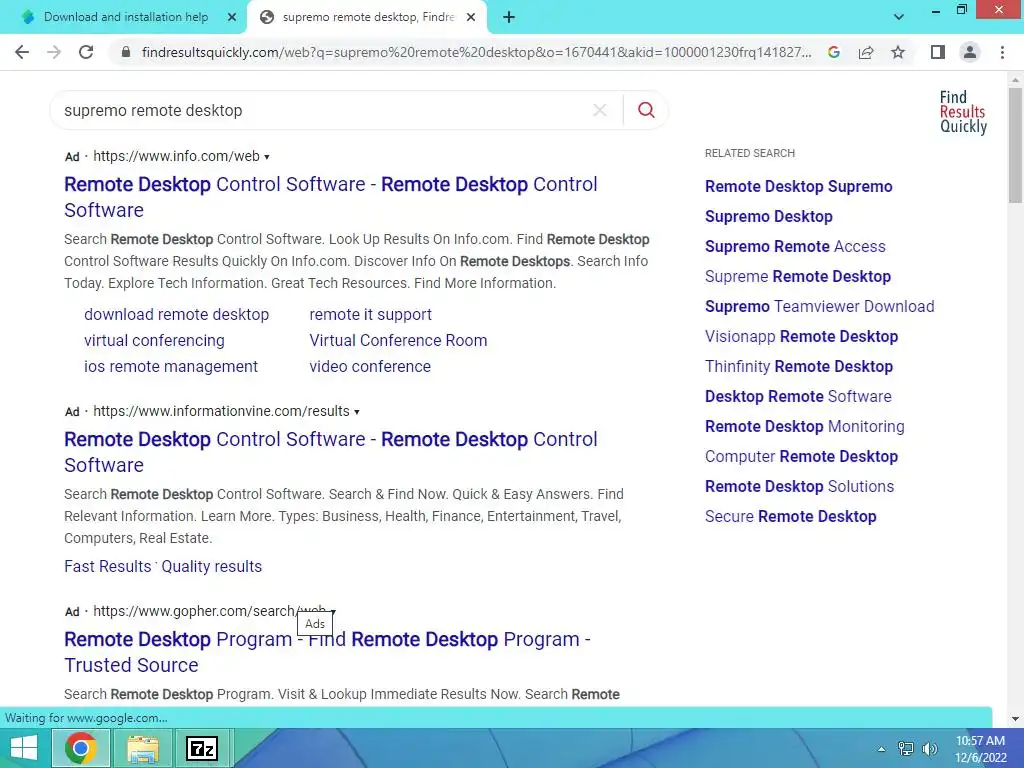
Task: Click the scrollbar up arrow
Action: 1015,80
